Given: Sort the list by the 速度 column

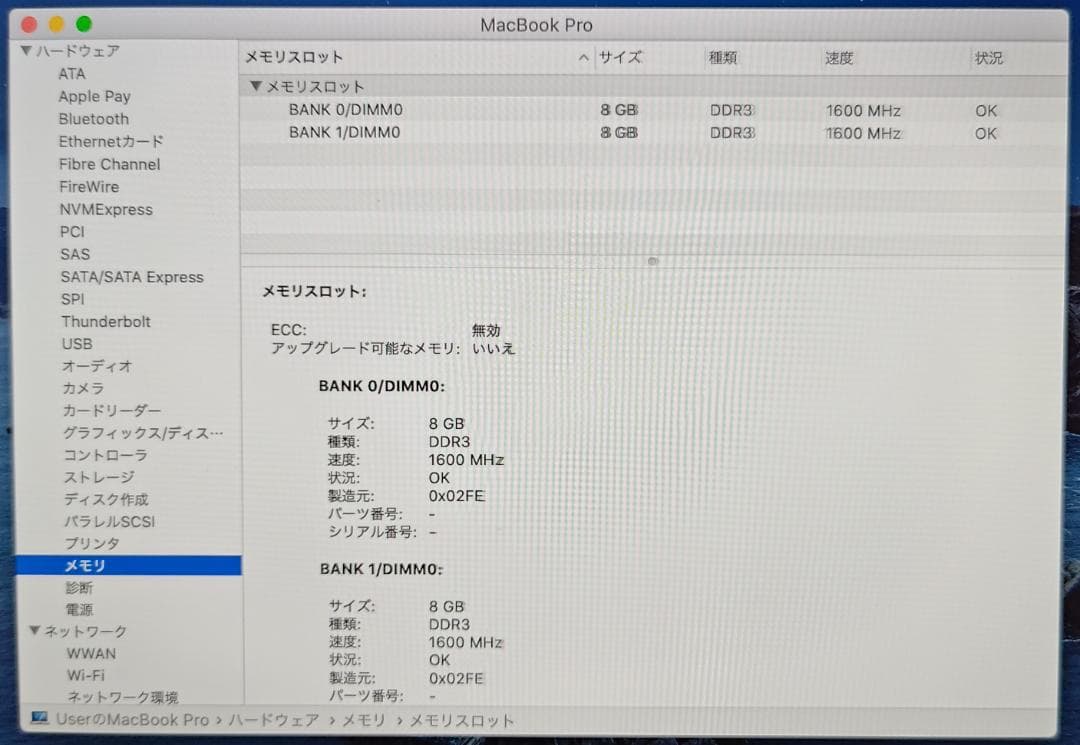Looking at the screenshot, I should coord(838,58).
